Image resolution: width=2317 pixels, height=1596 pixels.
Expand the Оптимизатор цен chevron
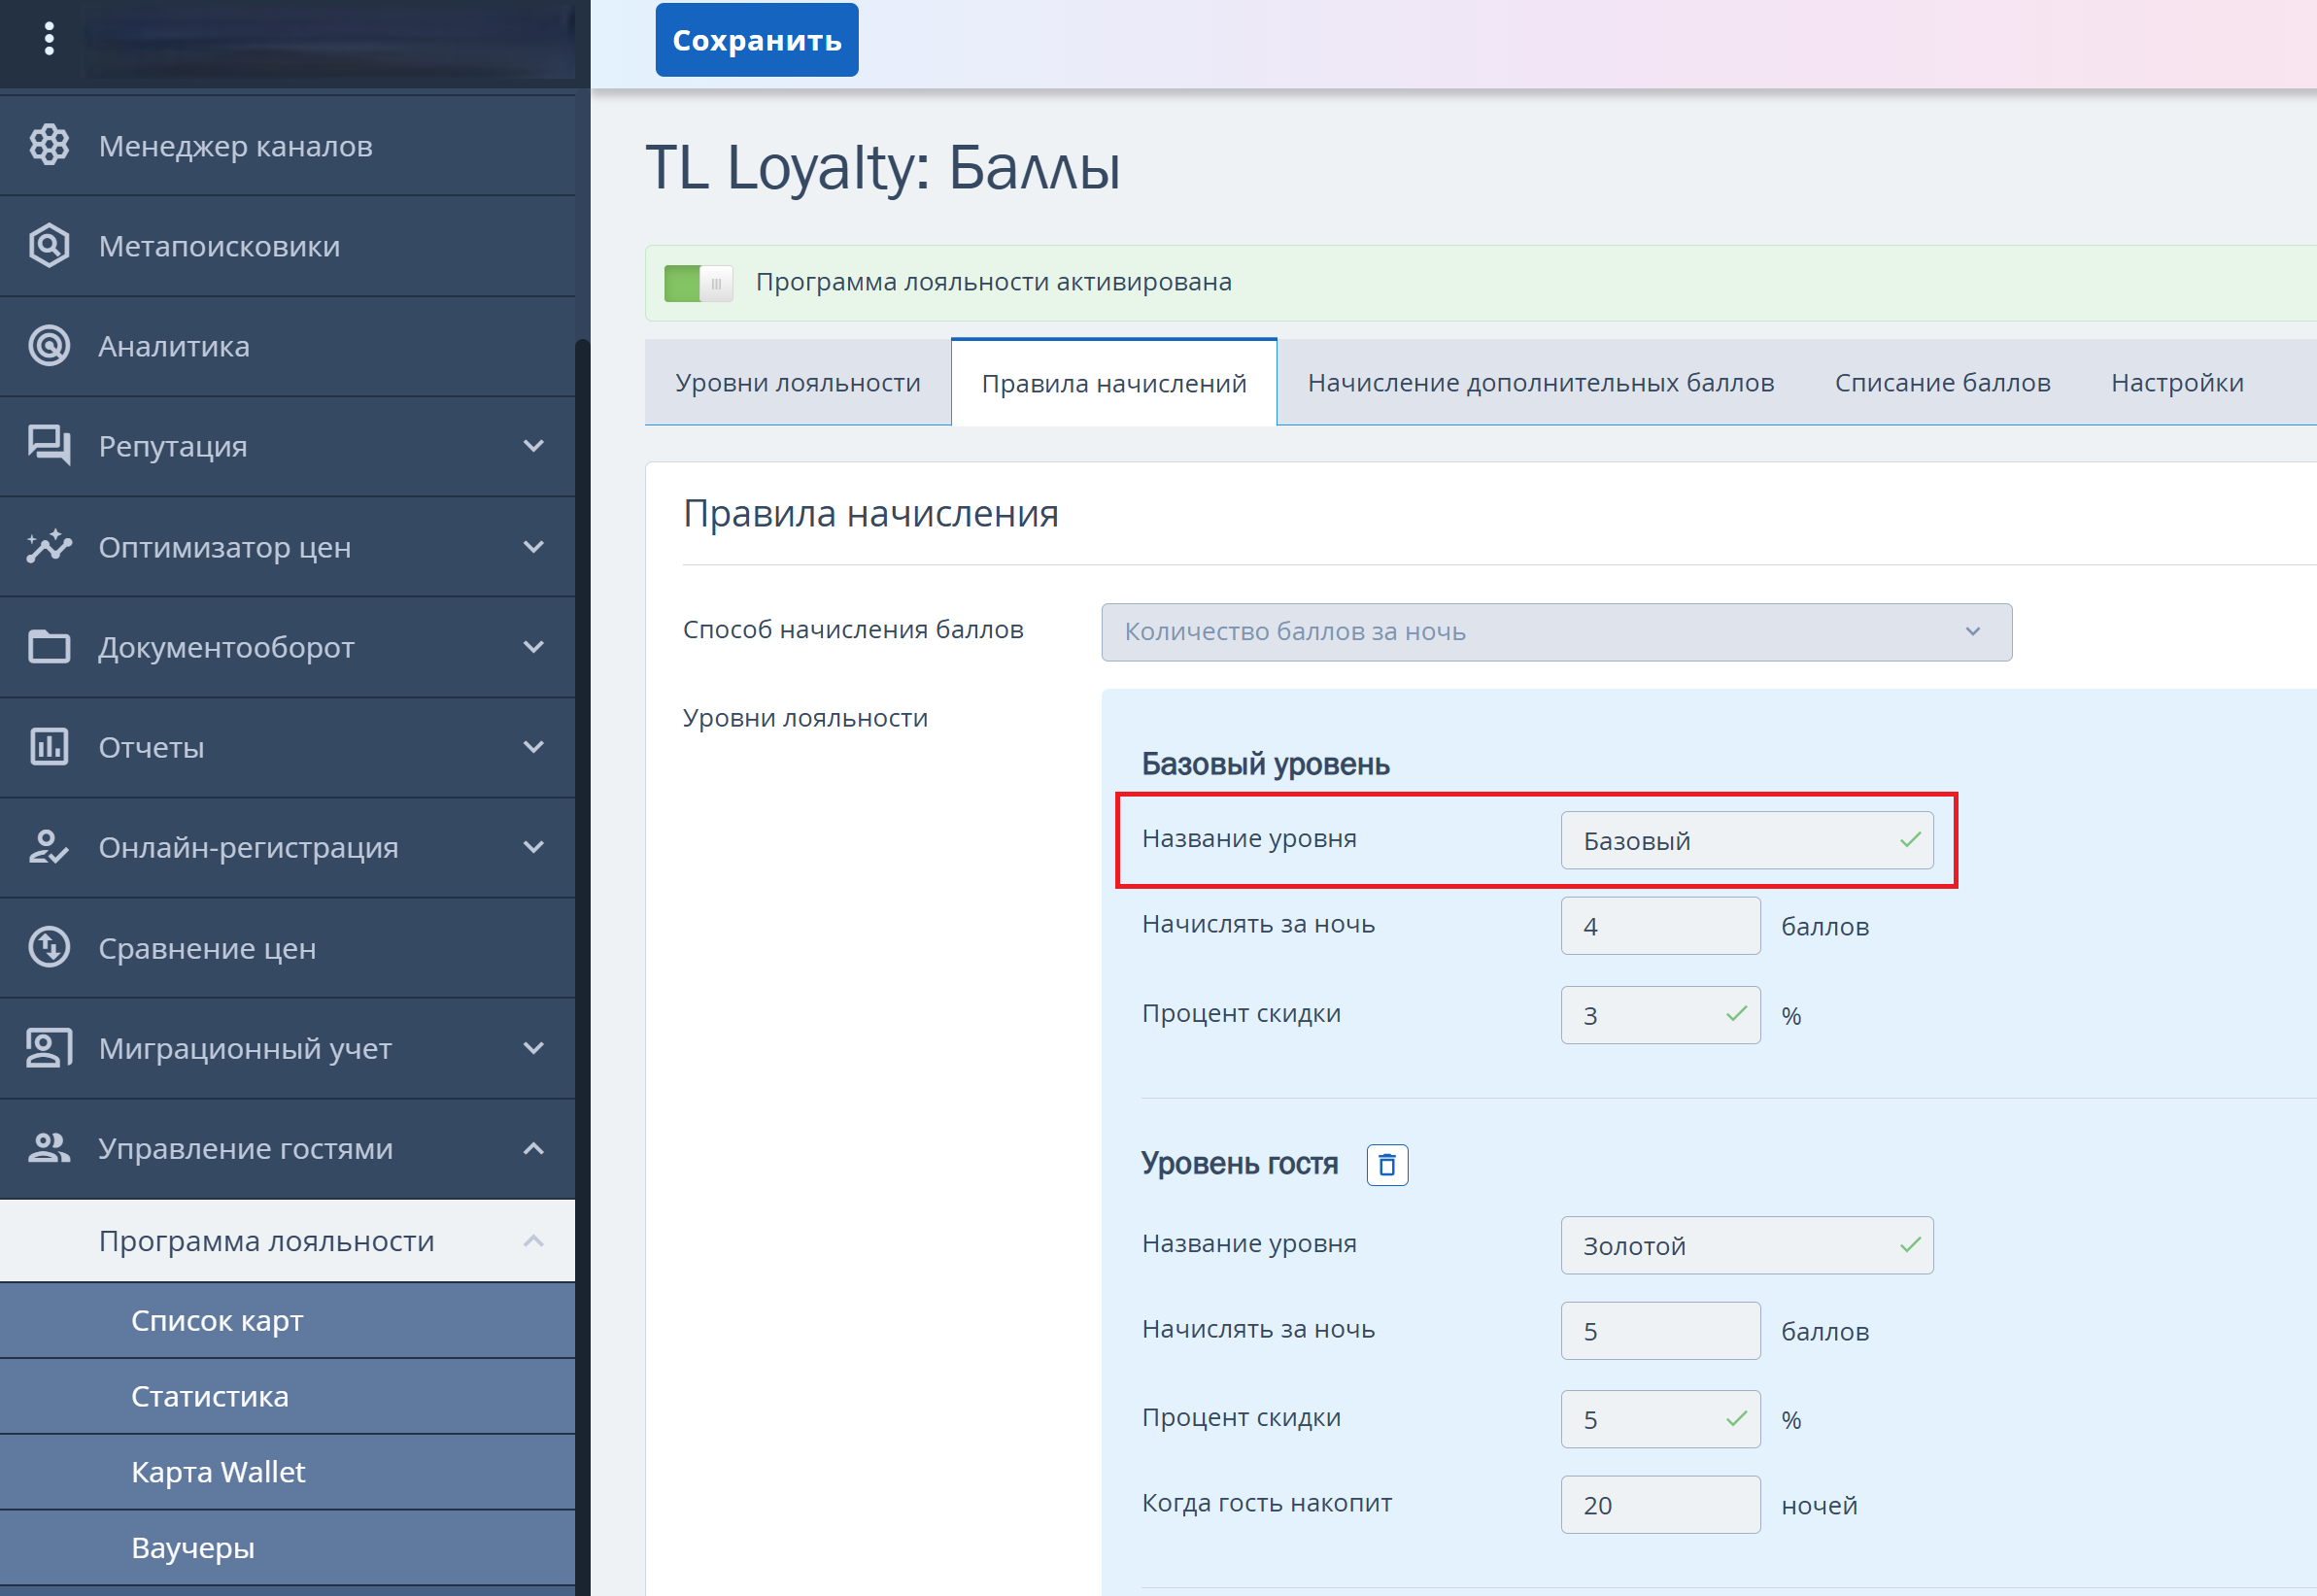(533, 547)
